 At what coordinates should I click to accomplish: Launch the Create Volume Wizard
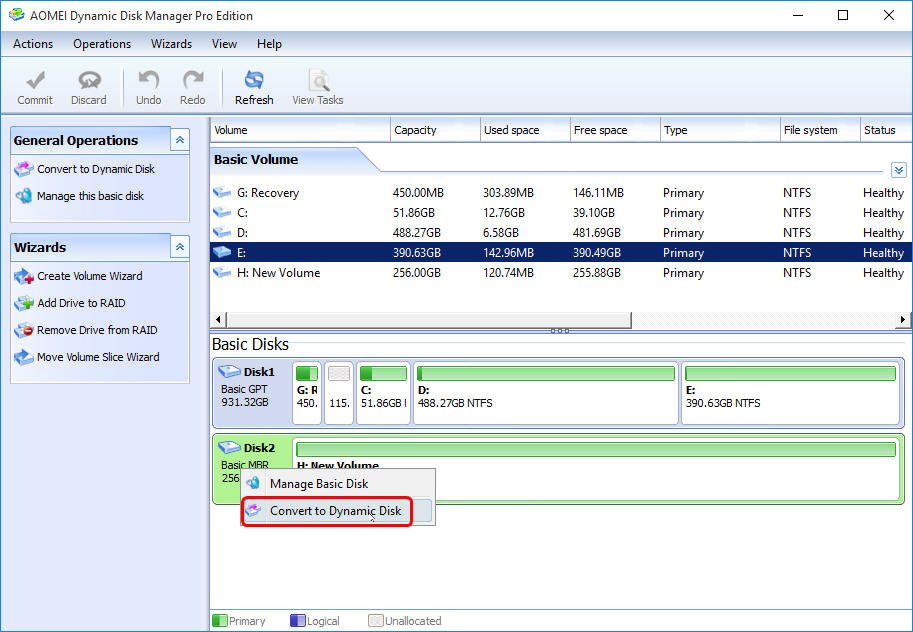click(x=89, y=276)
